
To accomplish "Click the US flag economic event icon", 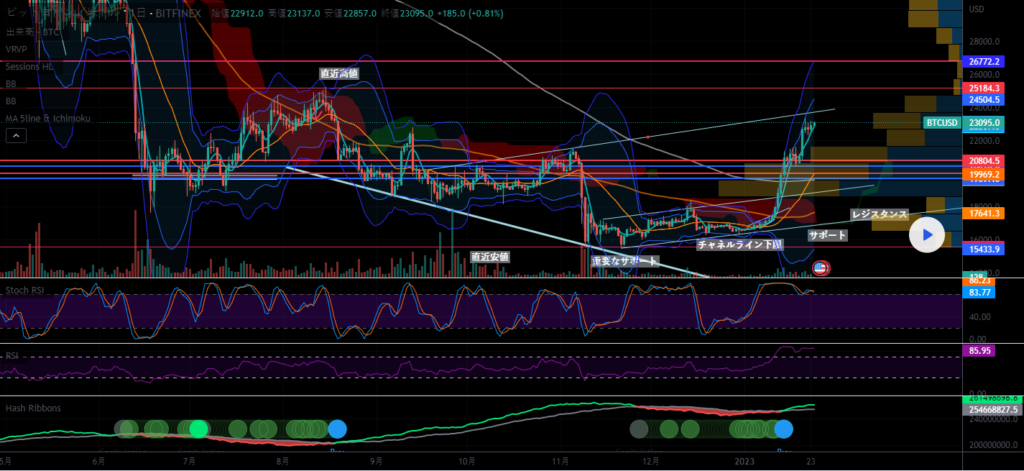I will click(x=820, y=267).
